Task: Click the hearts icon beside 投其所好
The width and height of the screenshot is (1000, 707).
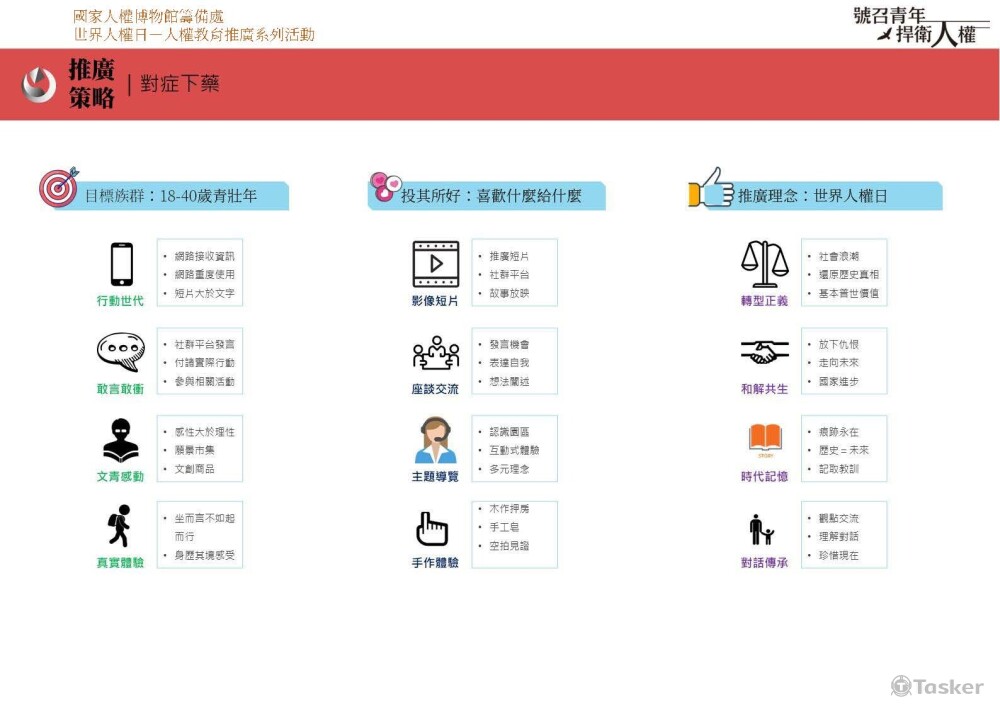Action: coord(386,187)
